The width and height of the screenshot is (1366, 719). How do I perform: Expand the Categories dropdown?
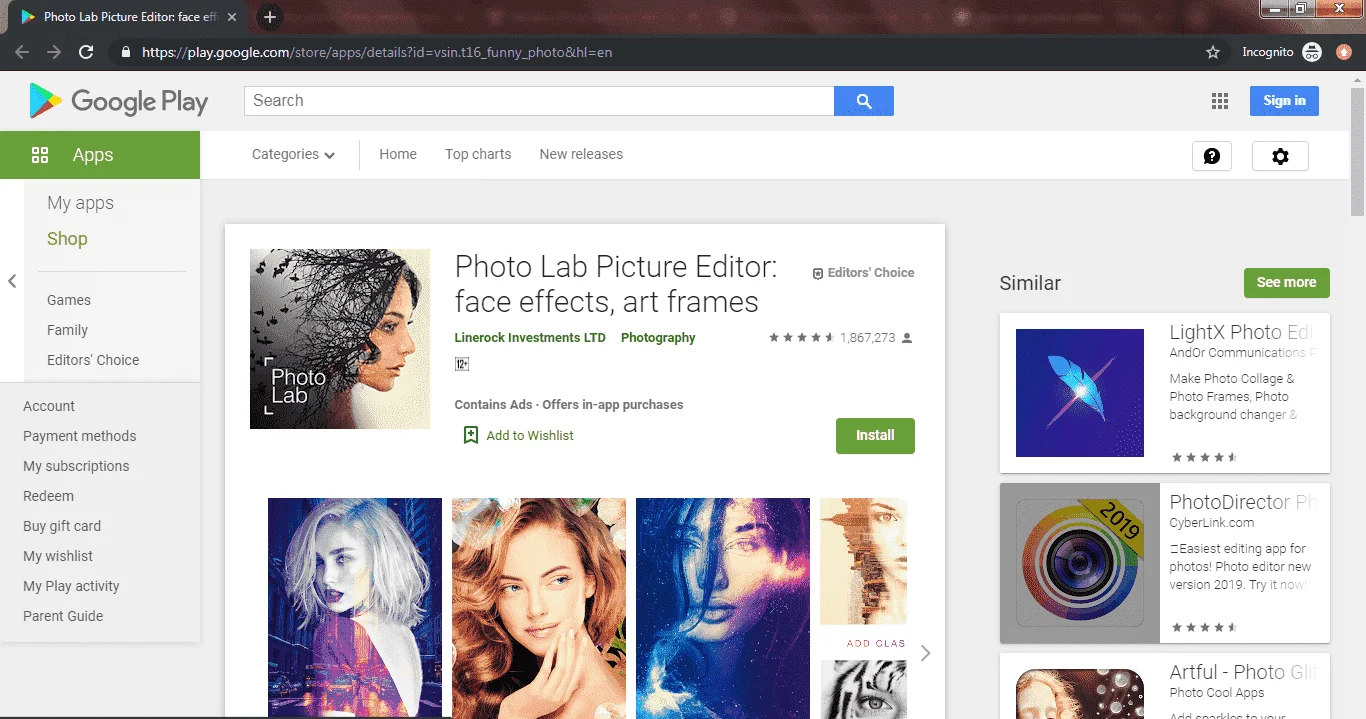293,154
